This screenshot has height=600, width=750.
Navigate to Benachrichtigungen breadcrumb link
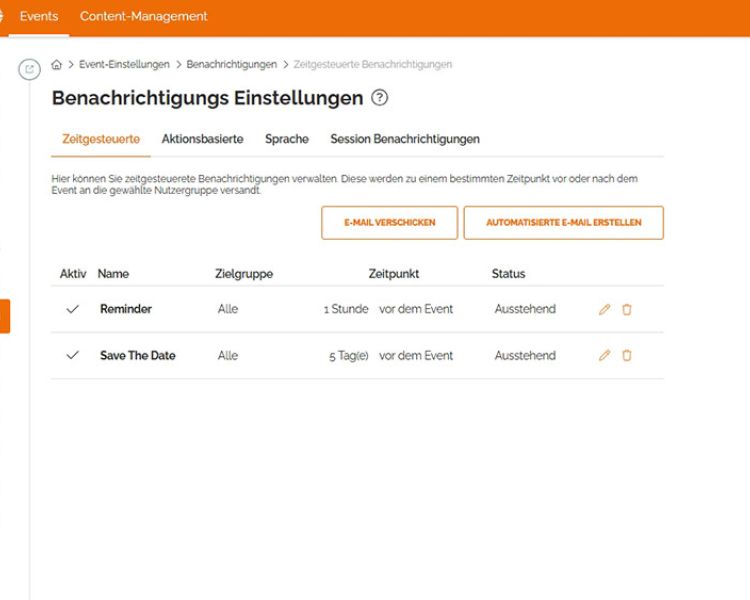(x=231, y=65)
